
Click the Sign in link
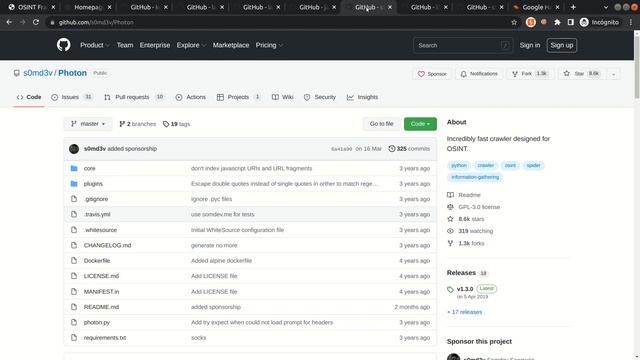point(530,45)
